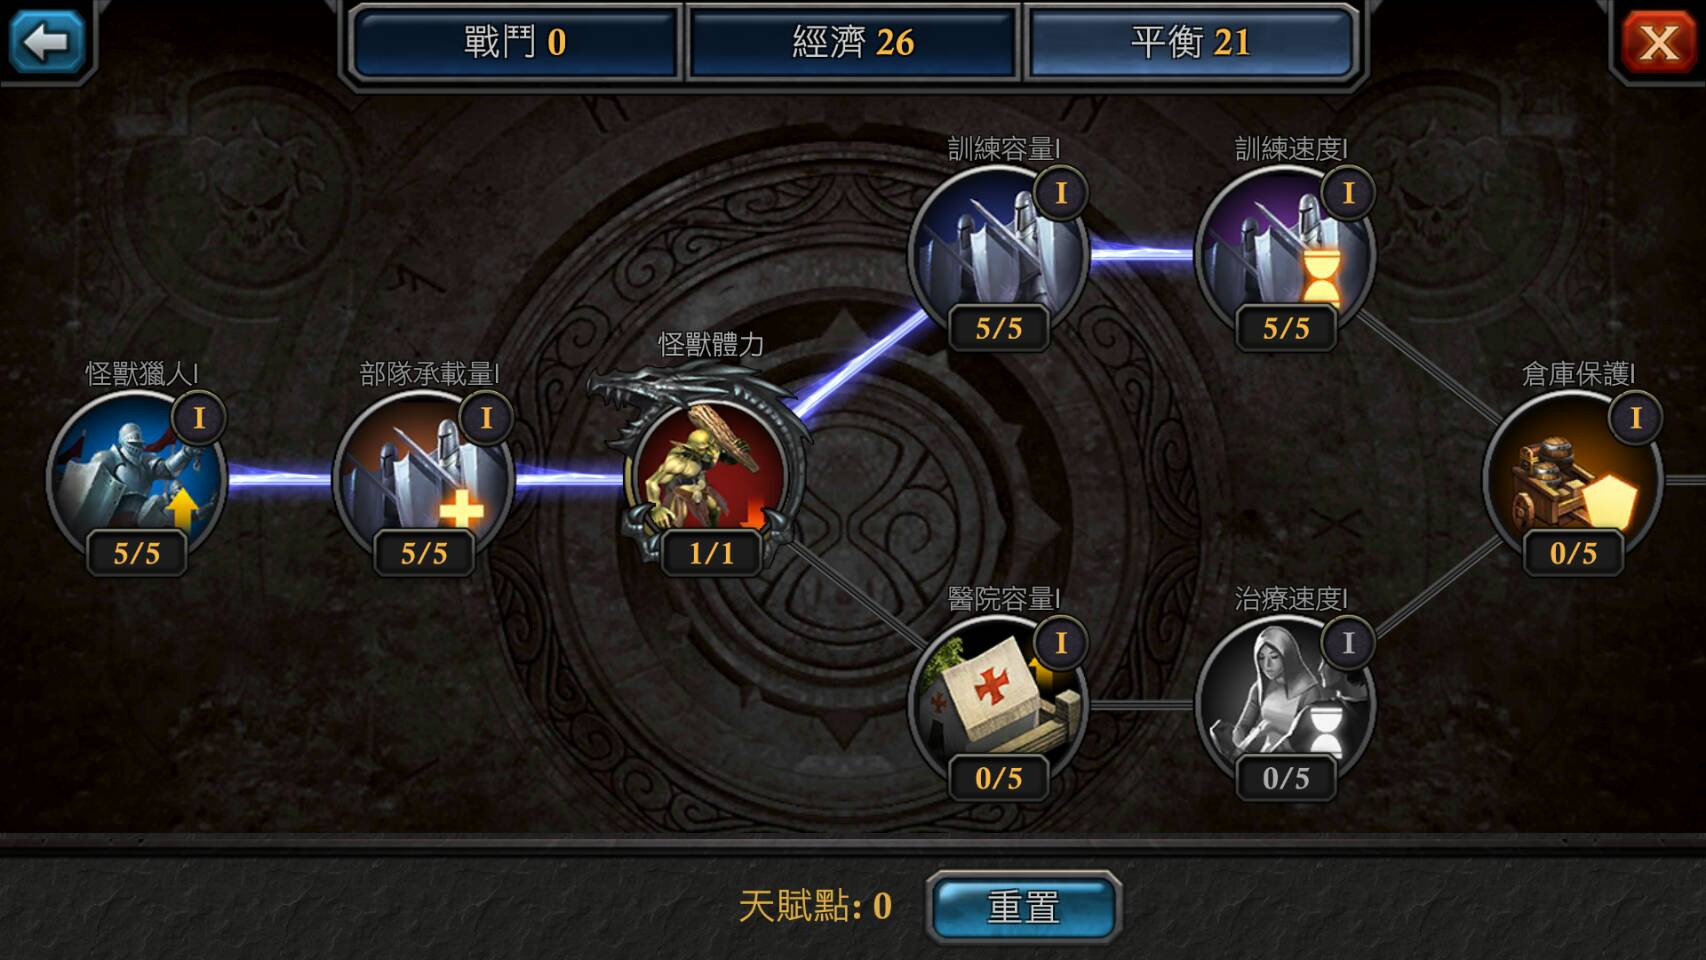1706x960 pixels.
Task: Click the 天賦點: 0 talent points label
Action: coord(815,906)
